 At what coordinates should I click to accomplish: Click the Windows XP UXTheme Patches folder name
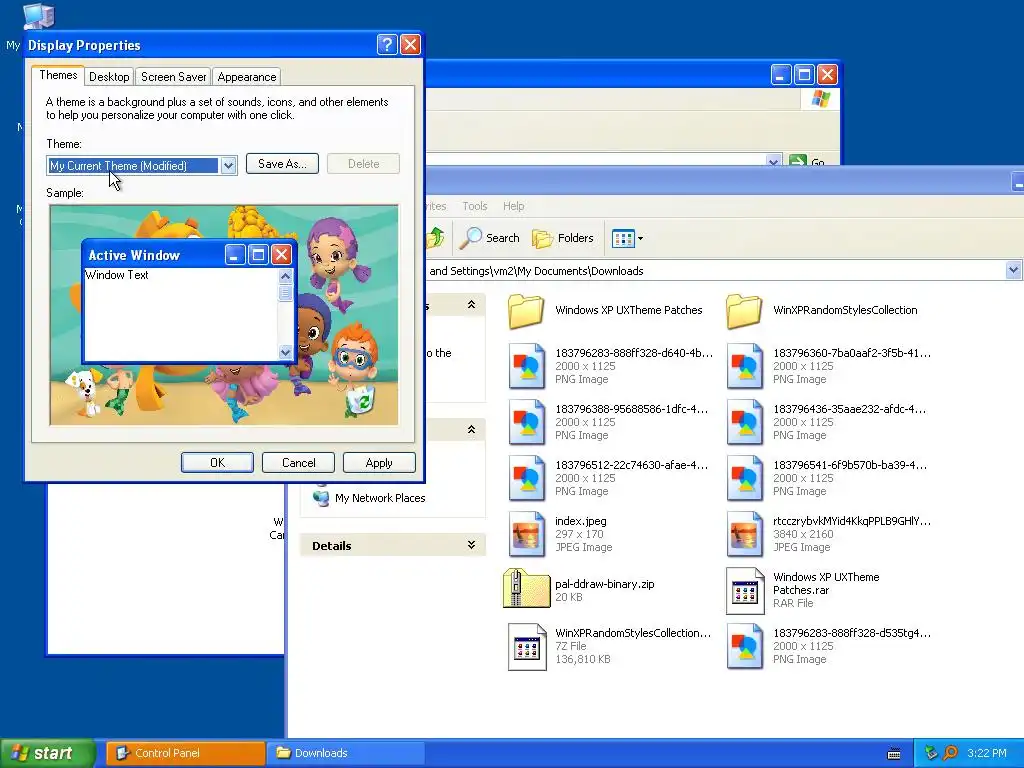[x=629, y=310]
